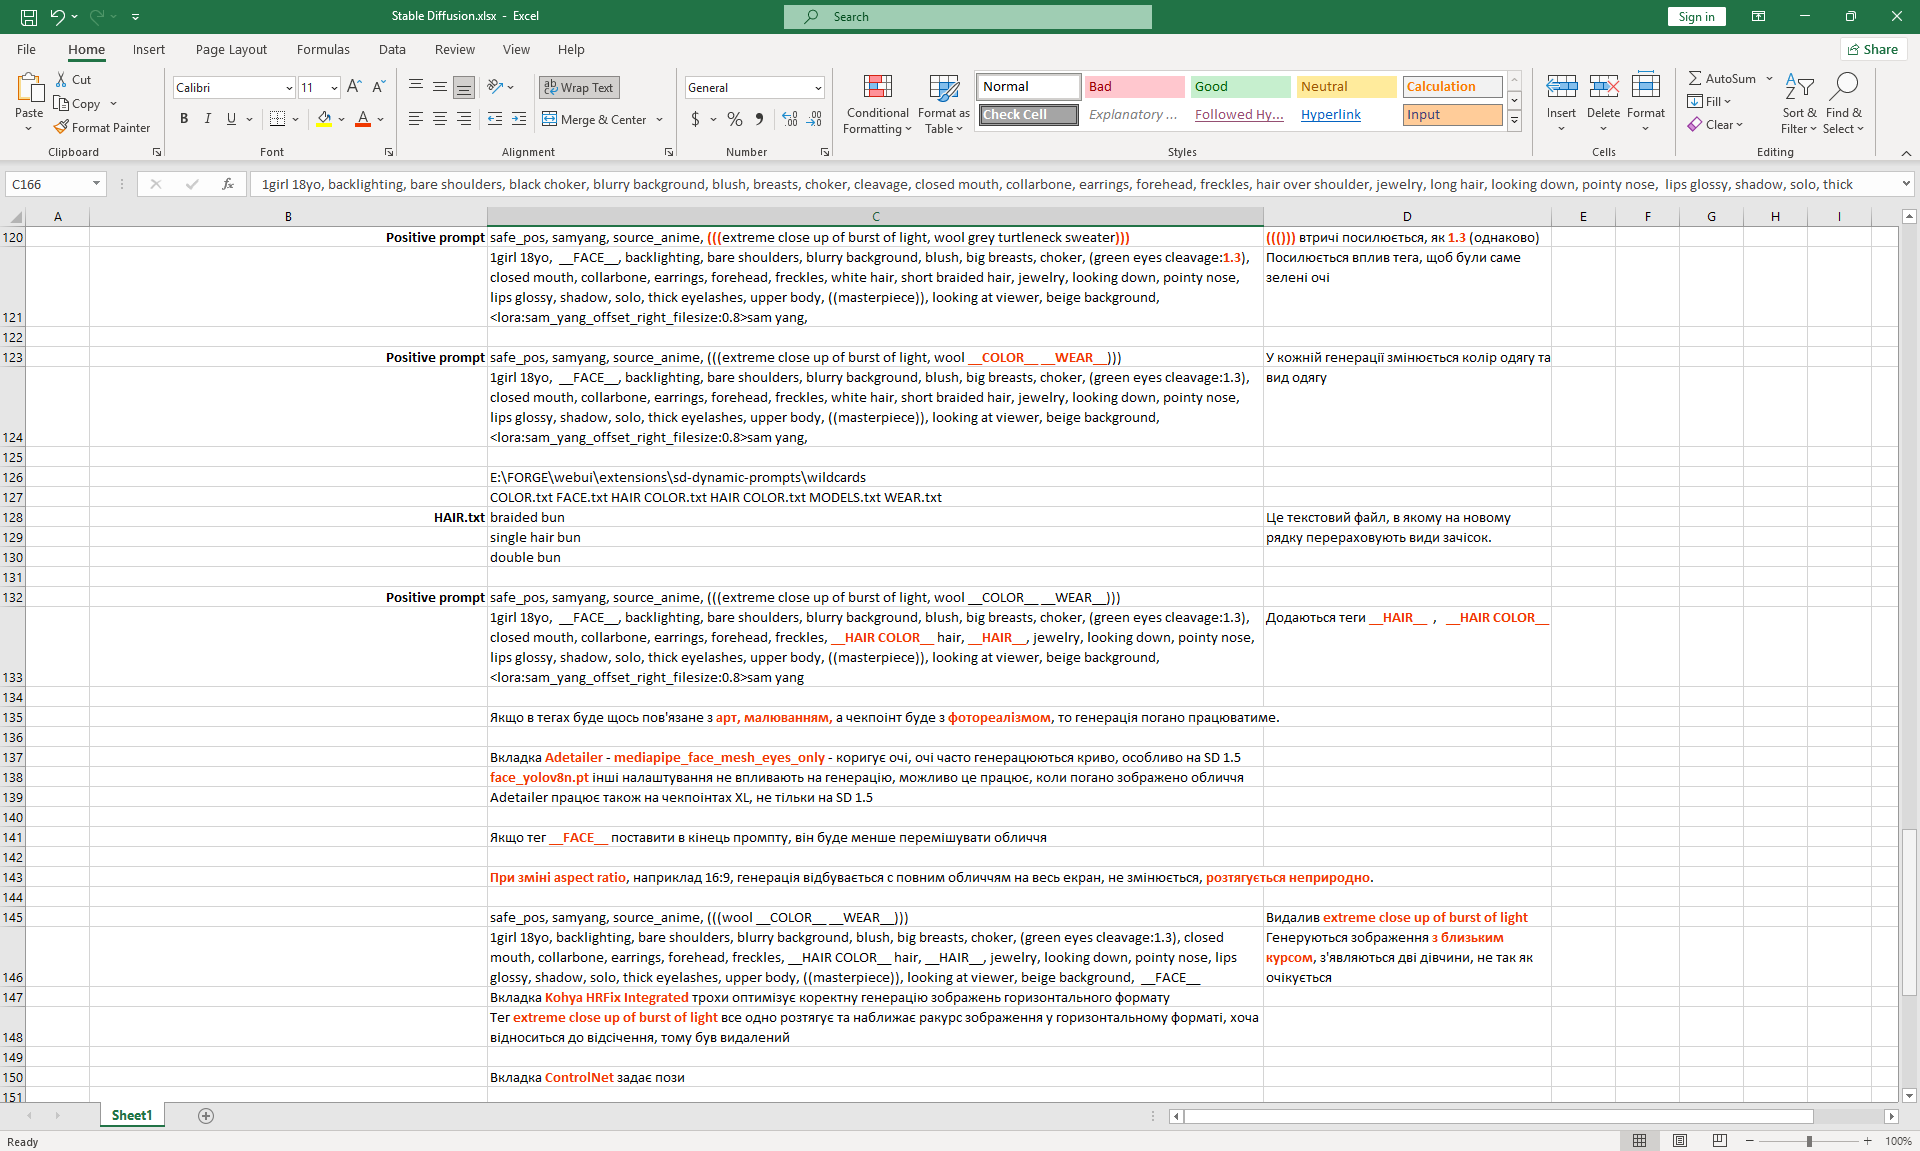Click the Save icon in title bar

[29, 16]
